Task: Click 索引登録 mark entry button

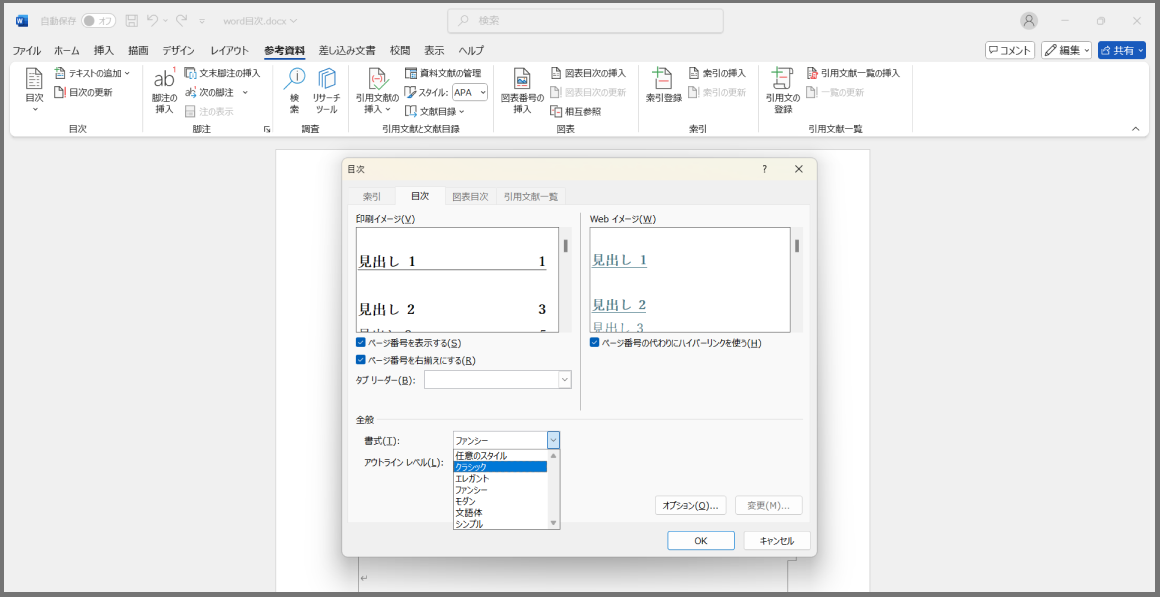Action: pos(664,86)
